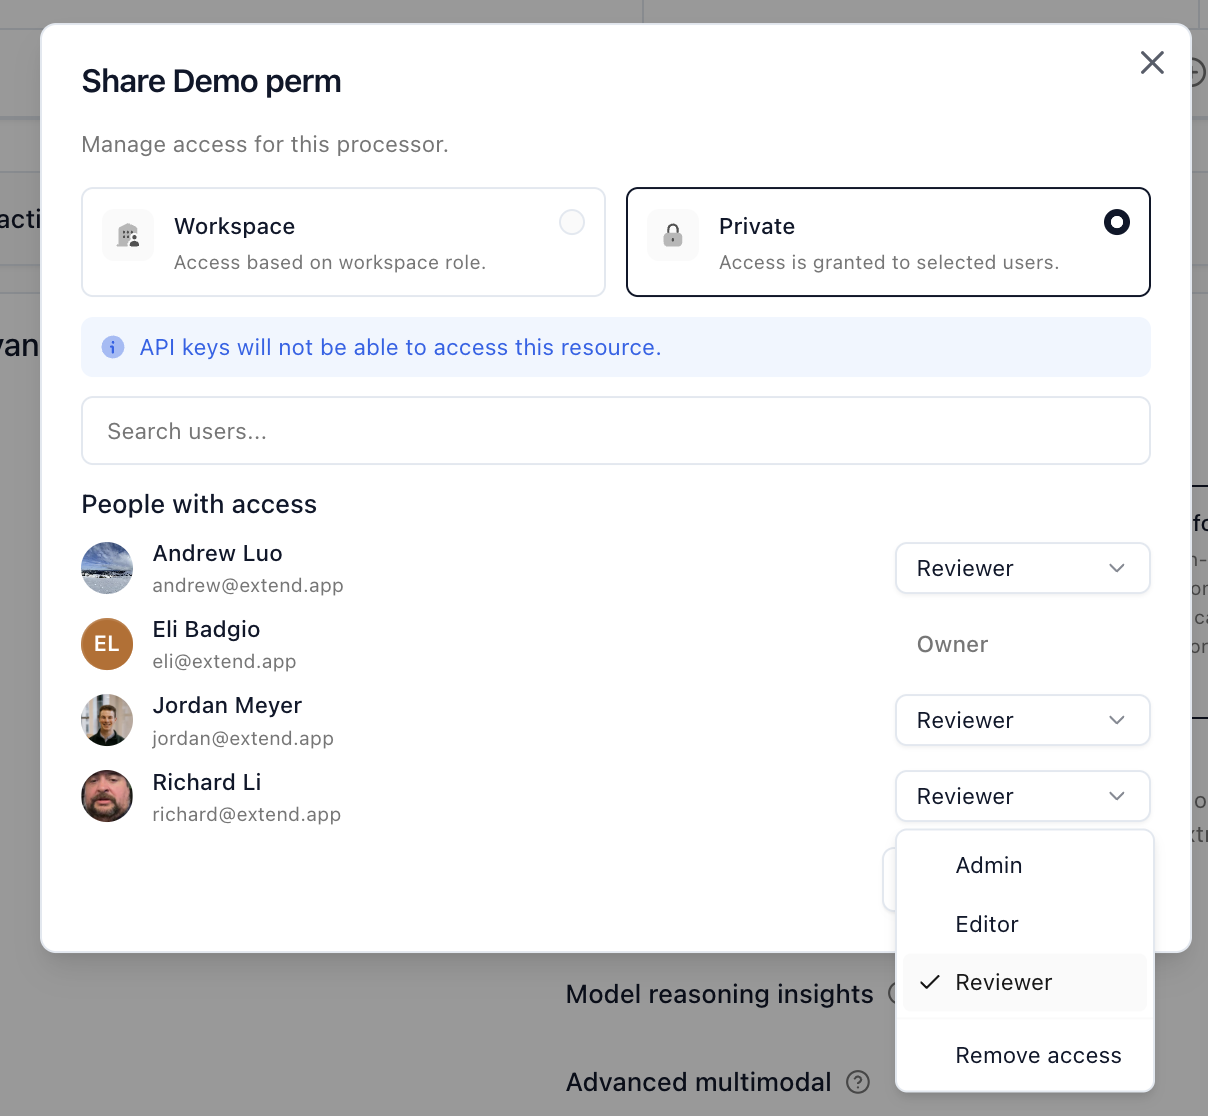Click Eli Badgio's EL initials avatar
The image size is (1208, 1116).
point(107,644)
